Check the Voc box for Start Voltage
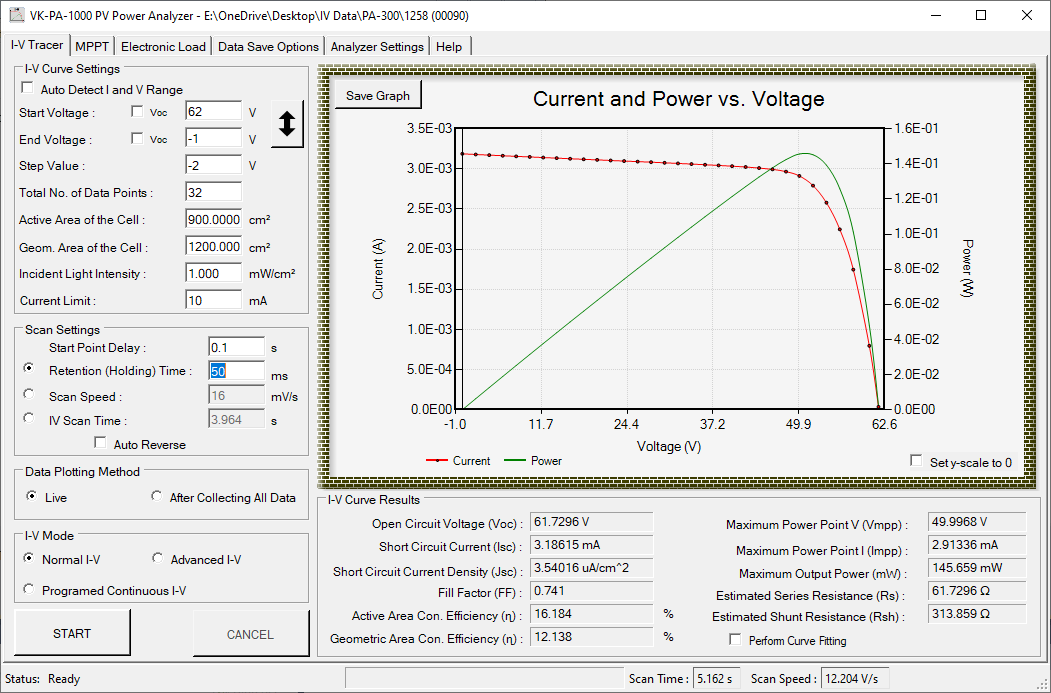The height and width of the screenshot is (693, 1051). tap(137, 111)
